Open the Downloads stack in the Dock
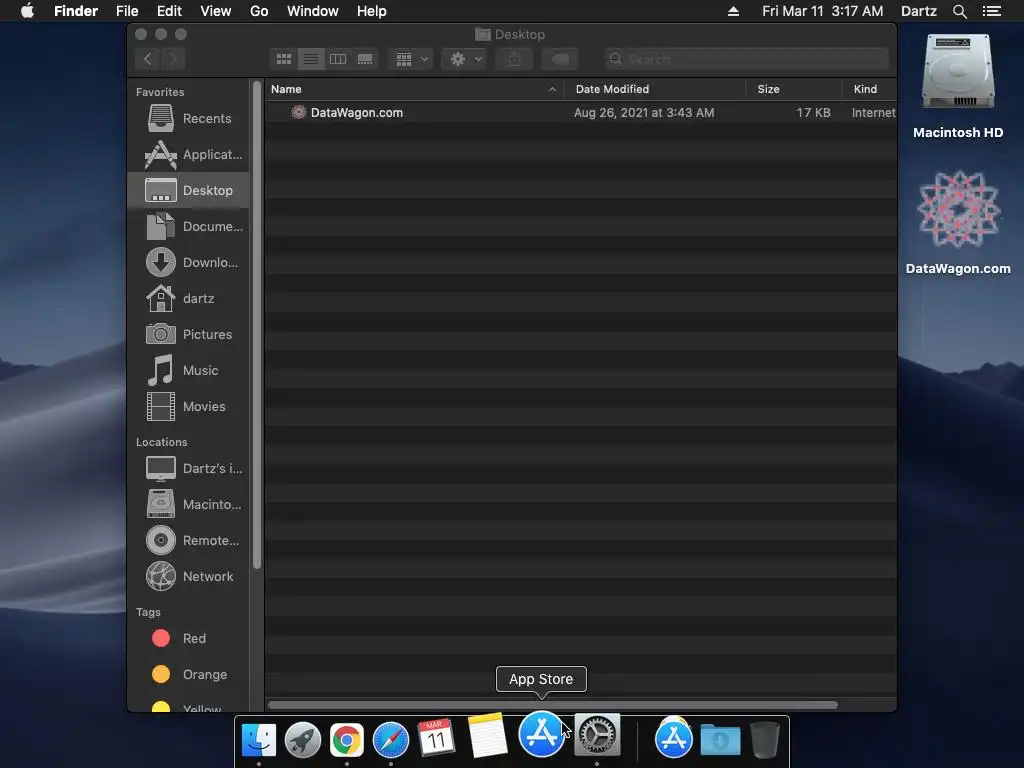The height and width of the screenshot is (768, 1024). point(720,740)
